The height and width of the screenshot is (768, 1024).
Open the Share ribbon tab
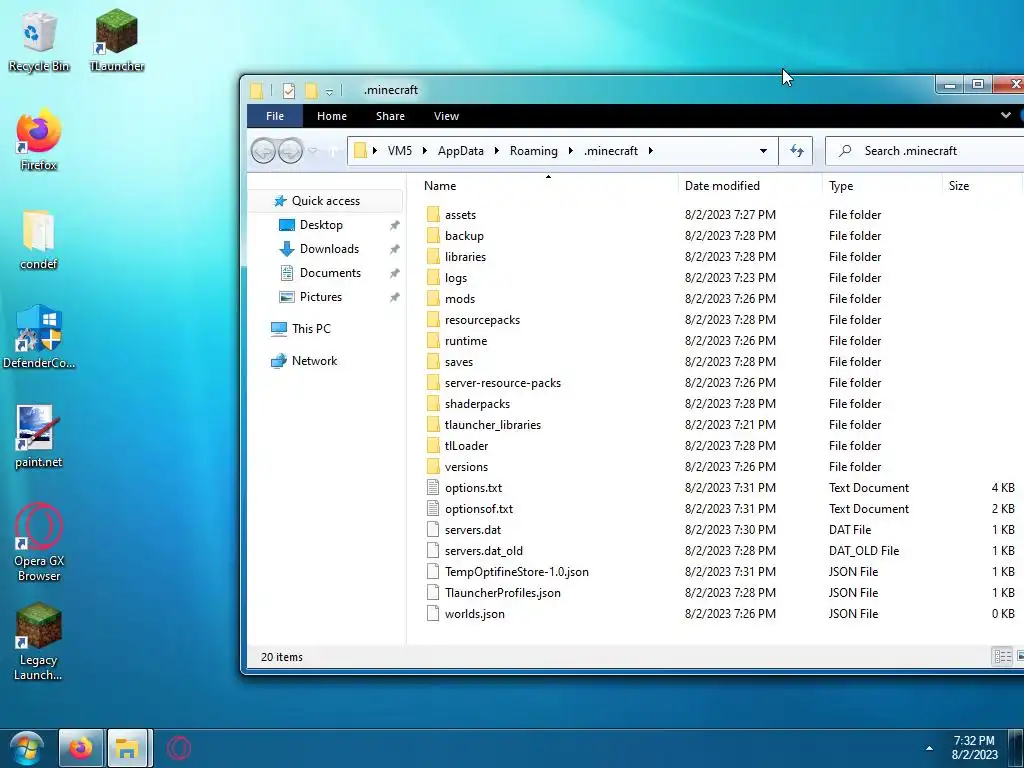(390, 116)
